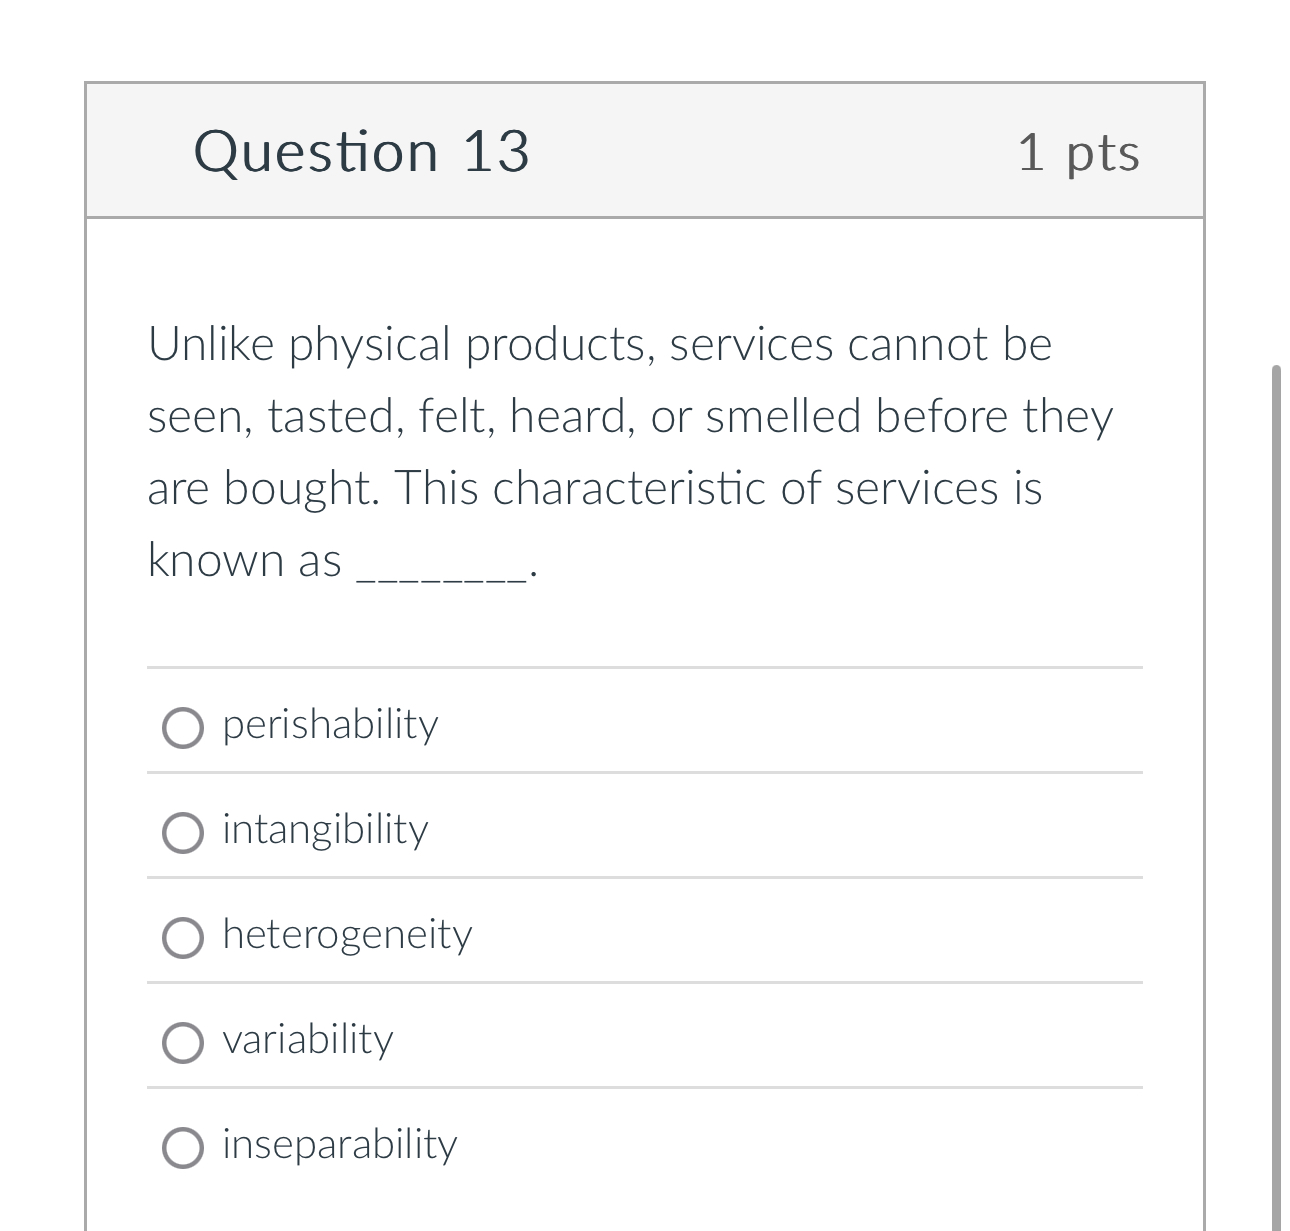Click the perishability answer label
Screen dimensions: 1290x1231
[329, 725]
